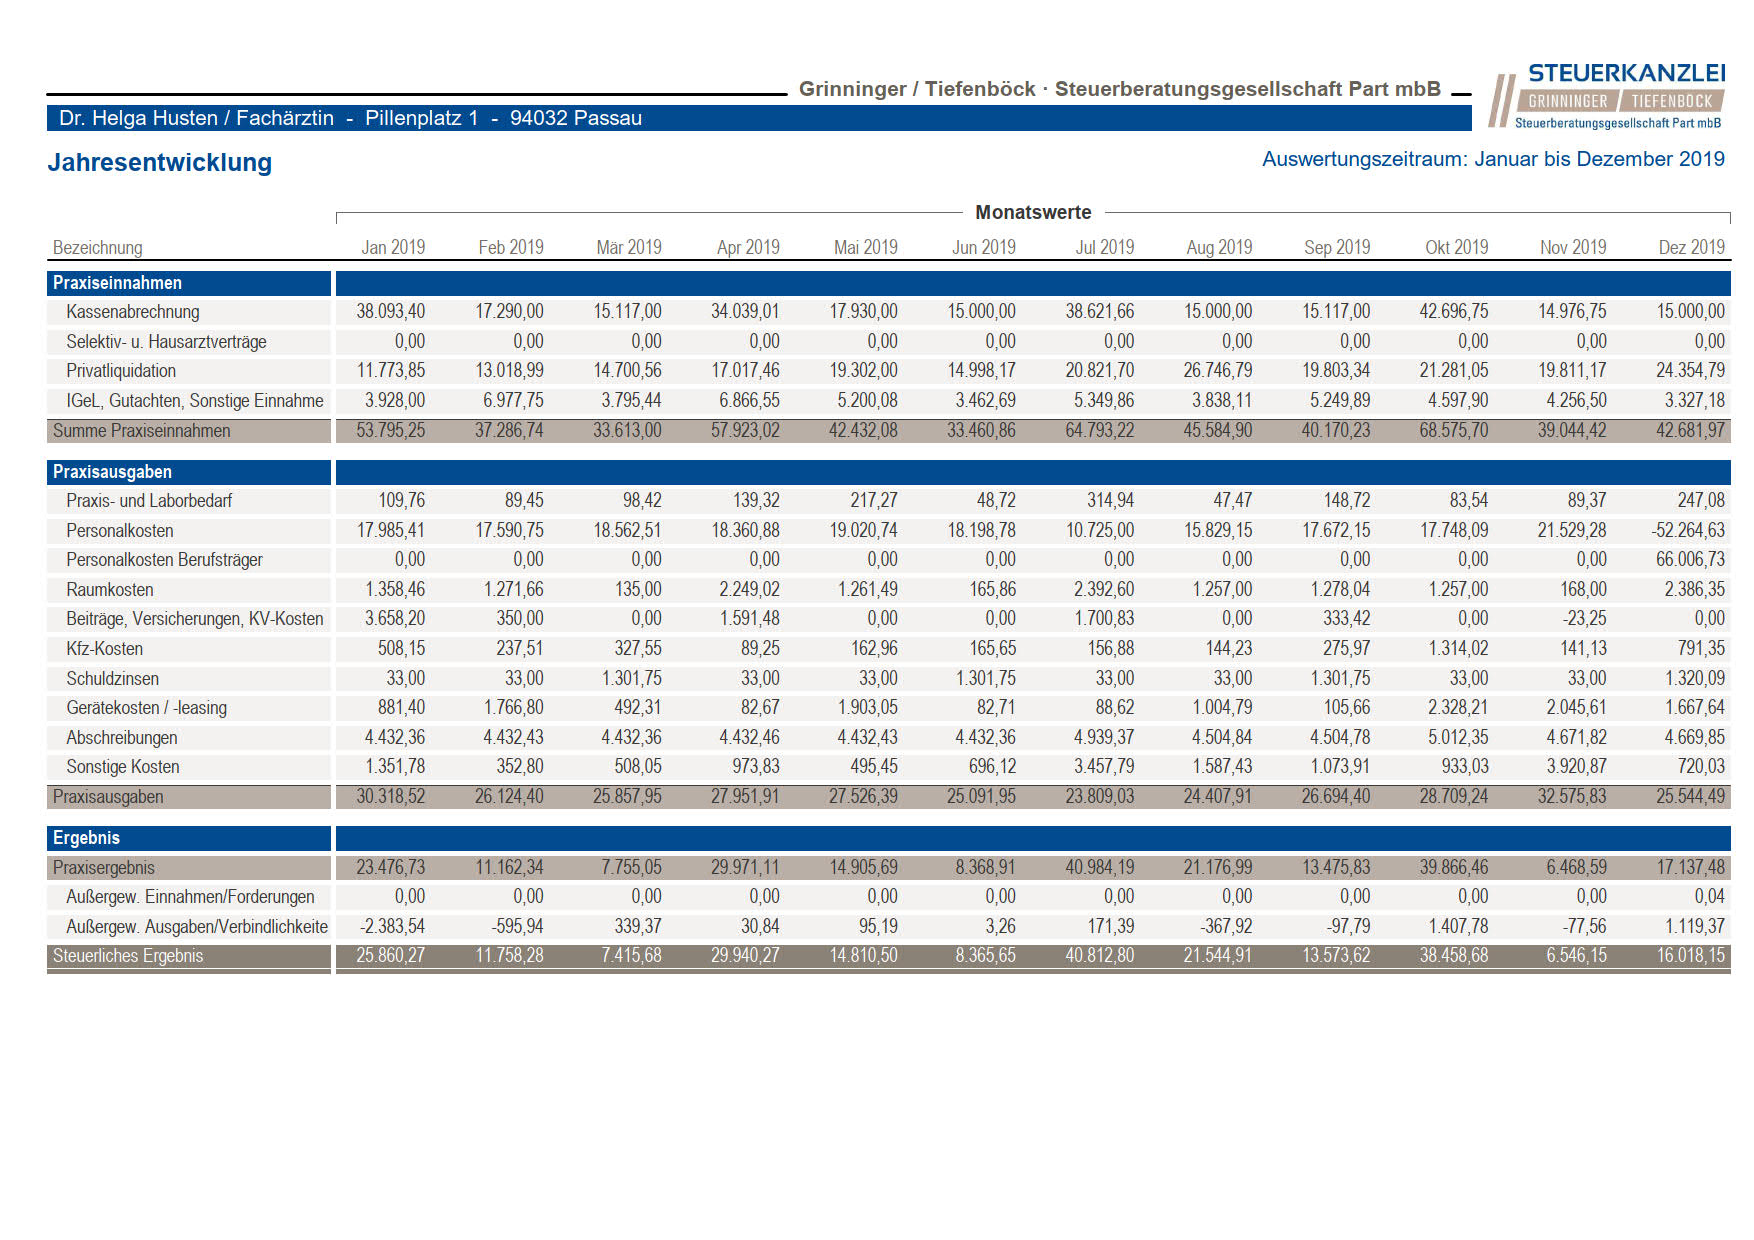Click Steuerliches Ergebnis value for Jul 2019

1099,956
